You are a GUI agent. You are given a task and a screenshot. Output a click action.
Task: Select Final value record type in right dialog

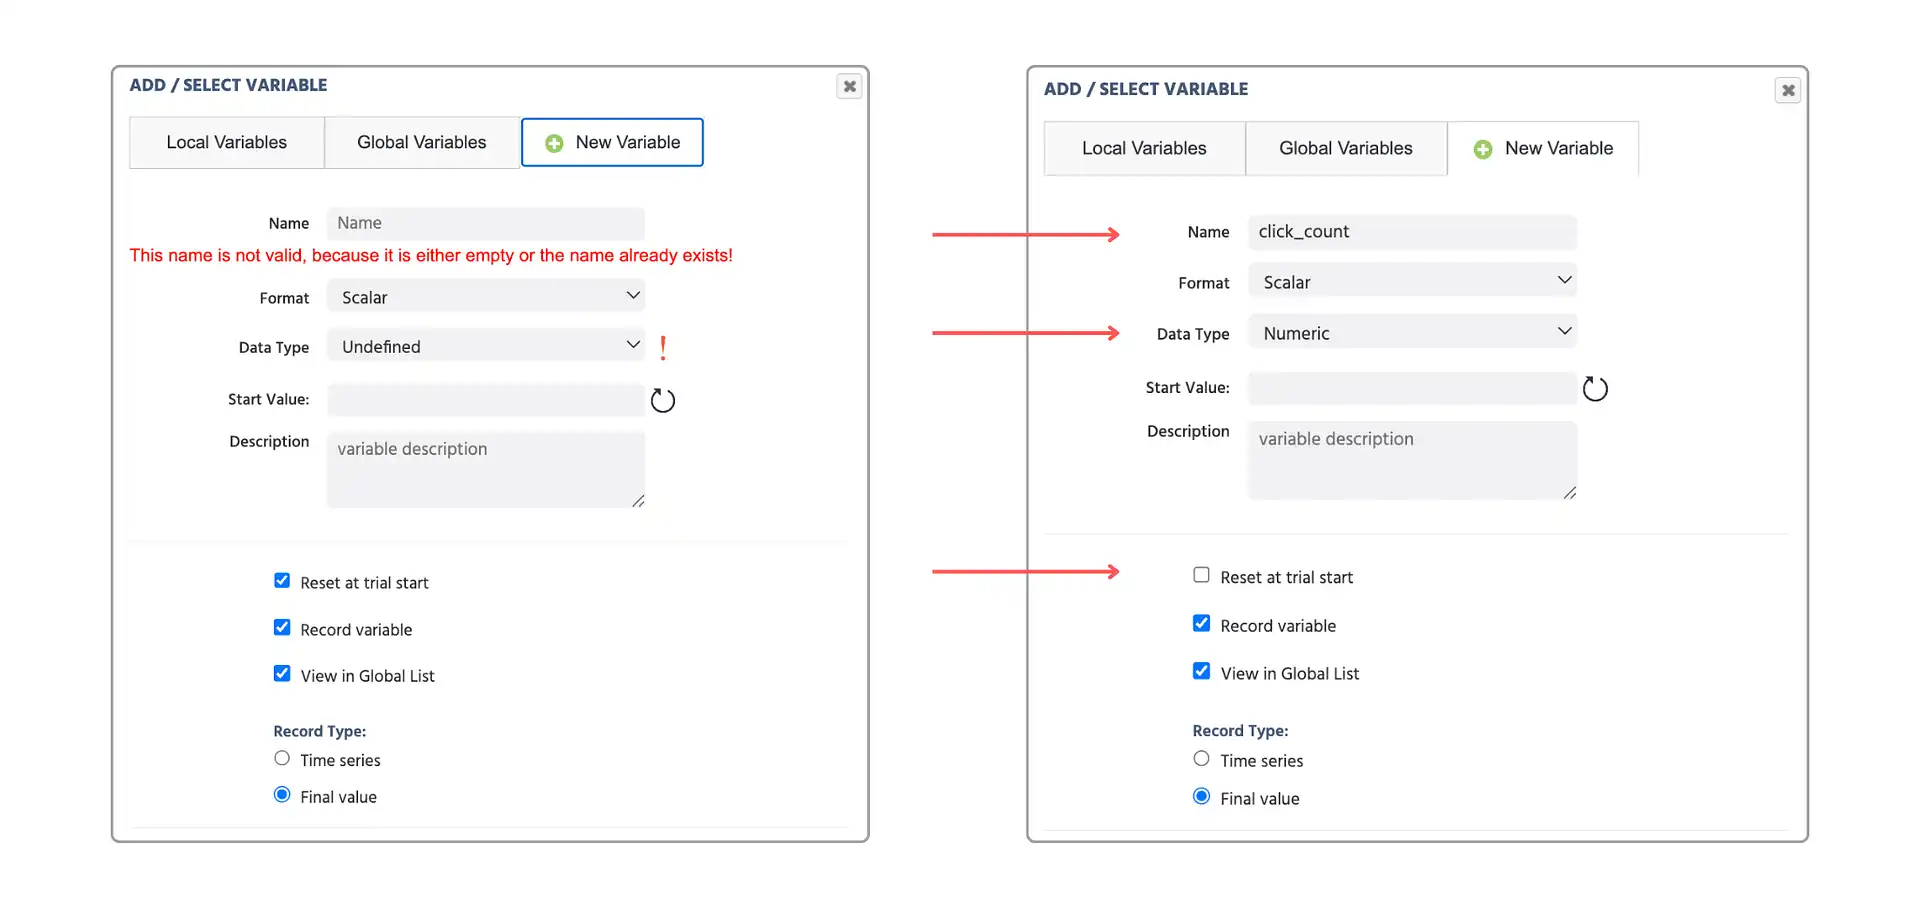[x=1201, y=797]
